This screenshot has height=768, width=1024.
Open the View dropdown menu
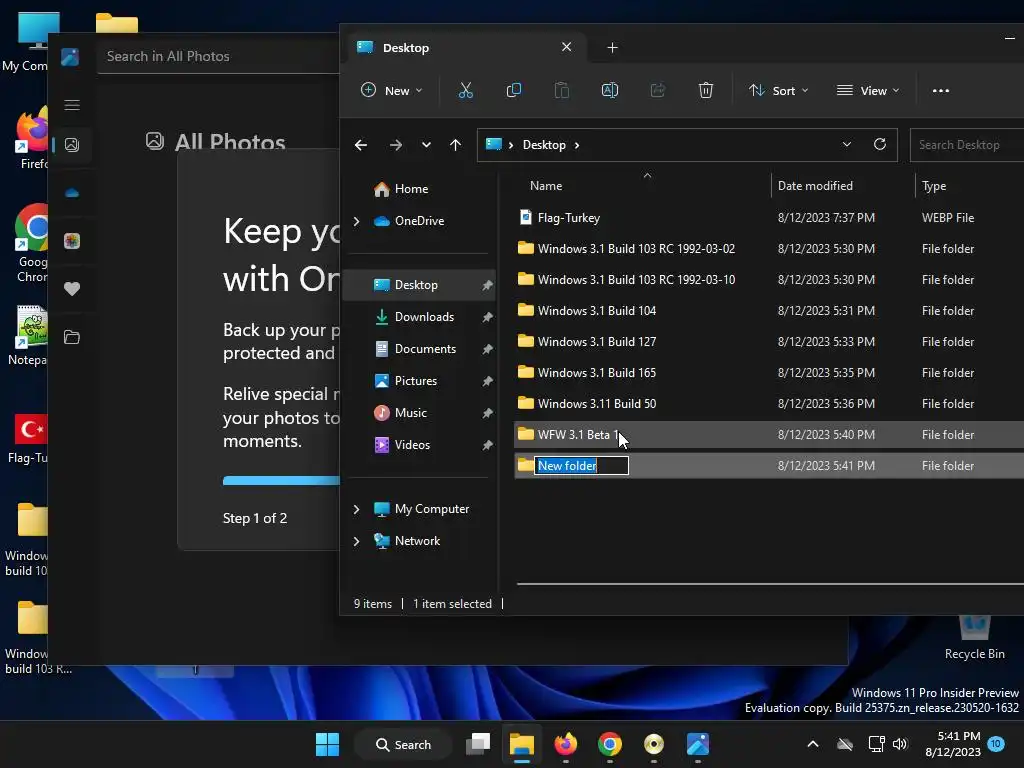click(x=869, y=90)
